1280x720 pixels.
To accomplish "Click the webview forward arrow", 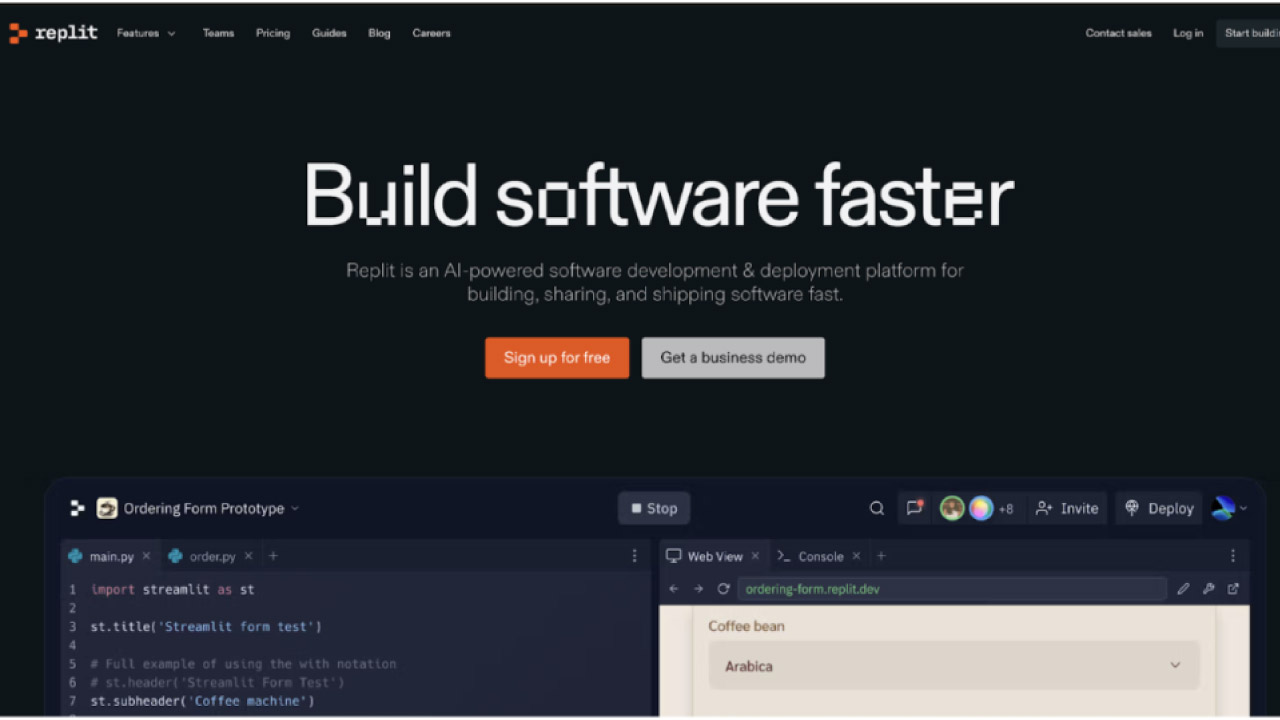I will pos(698,589).
